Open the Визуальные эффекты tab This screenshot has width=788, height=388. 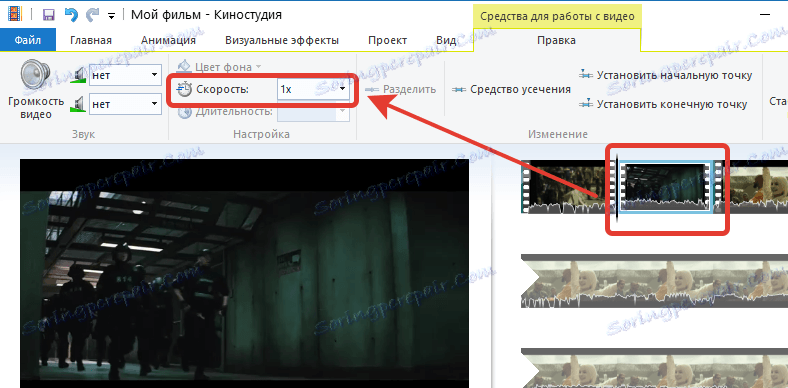282,40
